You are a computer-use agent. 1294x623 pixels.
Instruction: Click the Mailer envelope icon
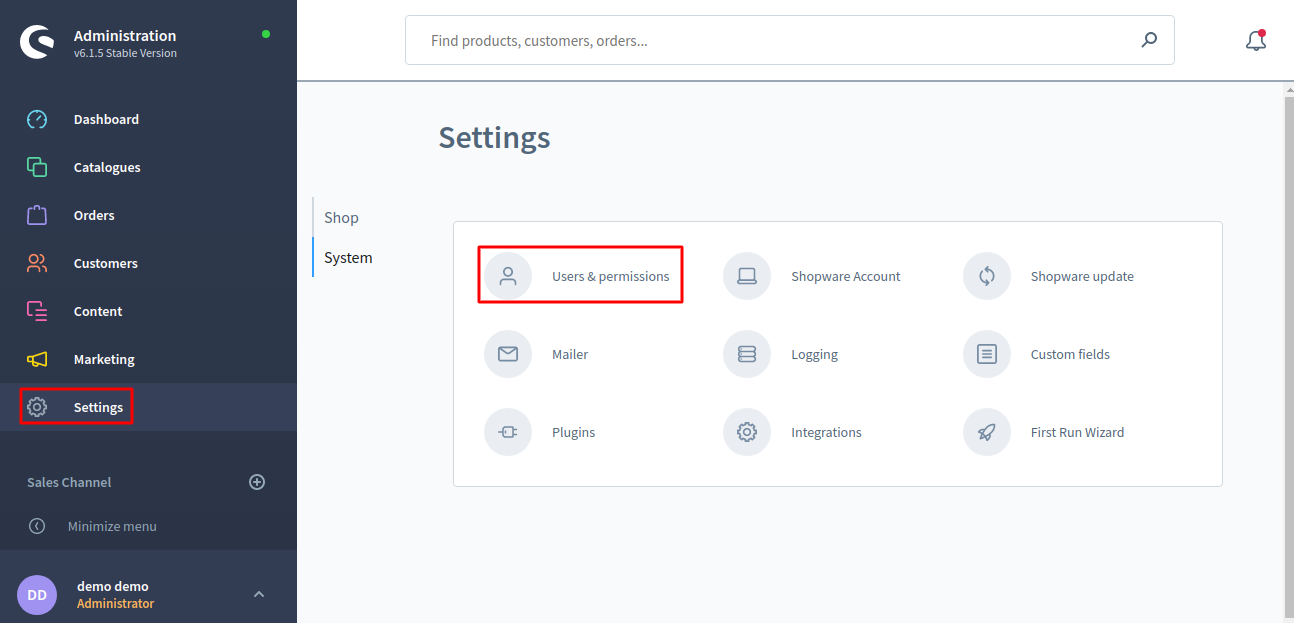tap(508, 354)
